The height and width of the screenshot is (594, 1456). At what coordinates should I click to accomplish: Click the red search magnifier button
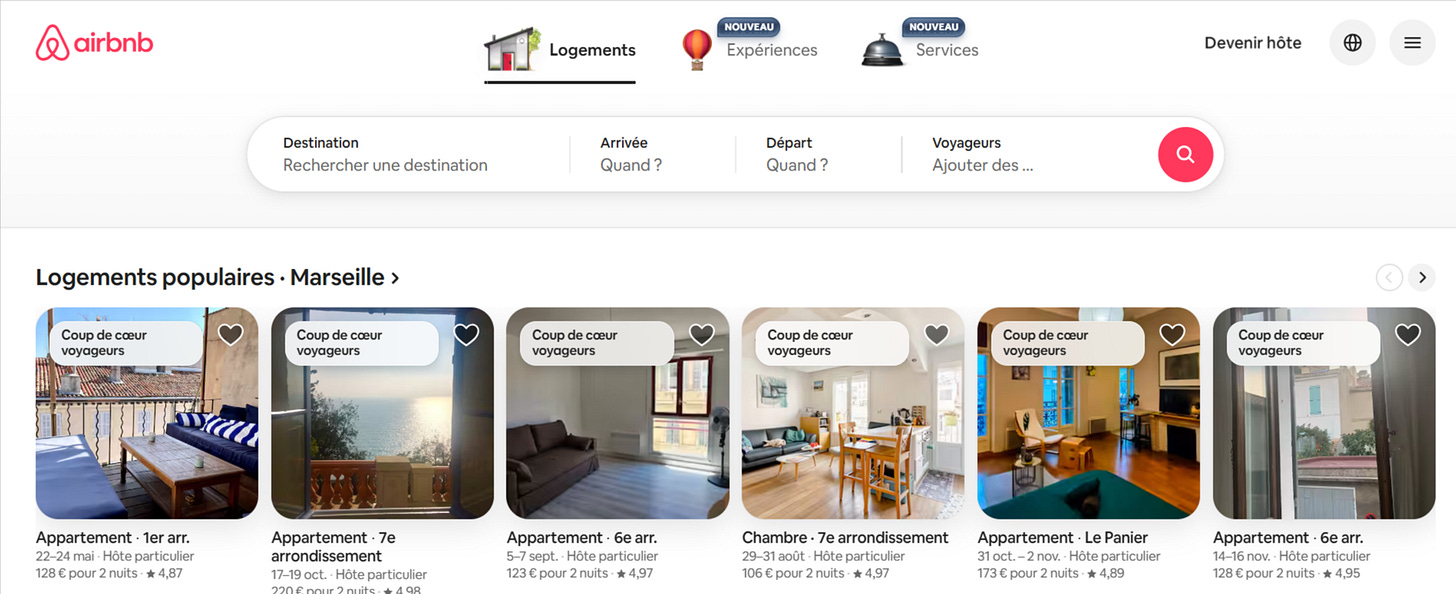pos(1185,154)
